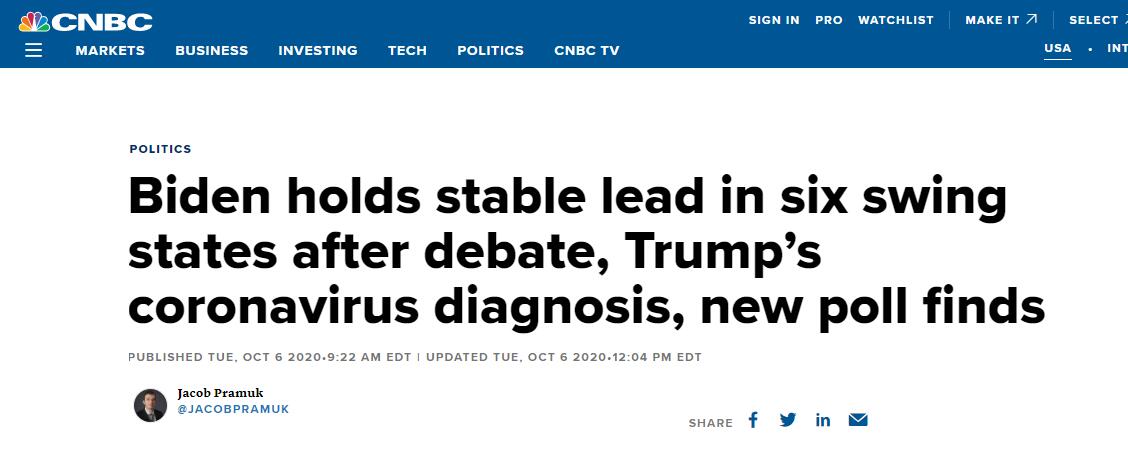Click the Politics category label above headline
Image resolution: width=1128 pixels, height=471 pixels.
[x=160, y=149]
